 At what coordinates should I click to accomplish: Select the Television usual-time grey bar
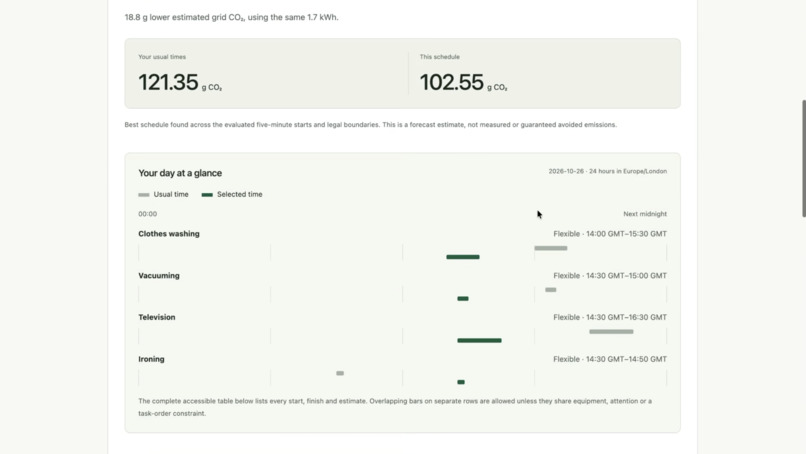(x=611, y=332)
